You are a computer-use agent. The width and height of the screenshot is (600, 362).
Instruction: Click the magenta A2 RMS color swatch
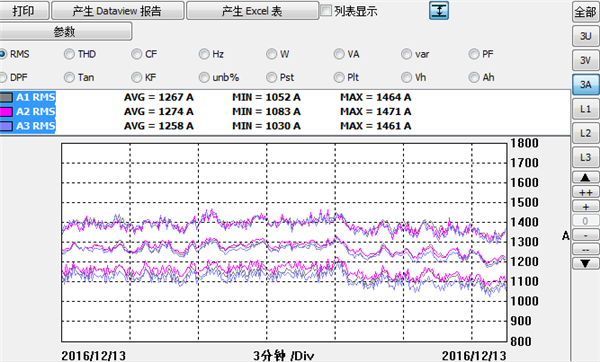(6, 112)
